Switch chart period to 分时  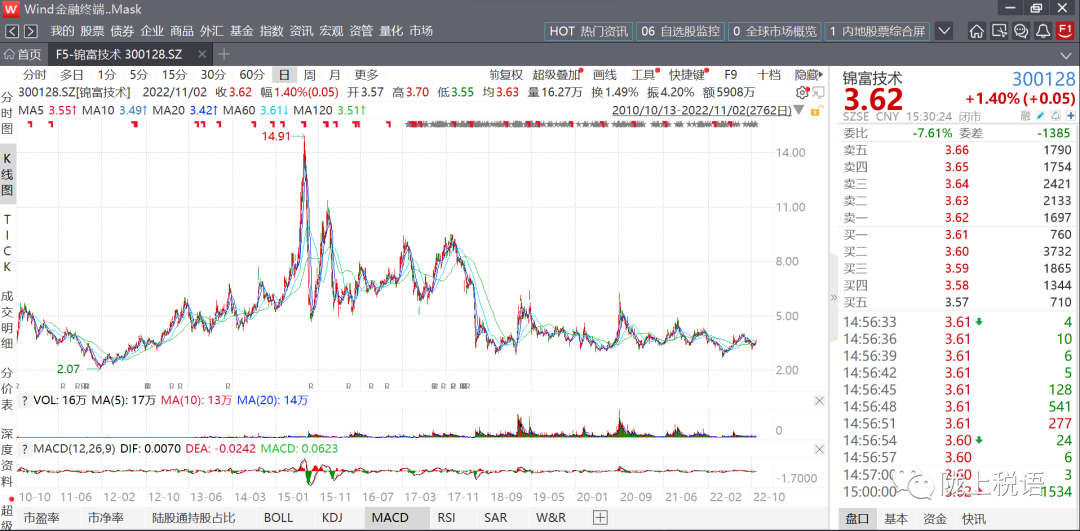pos(34,75)
